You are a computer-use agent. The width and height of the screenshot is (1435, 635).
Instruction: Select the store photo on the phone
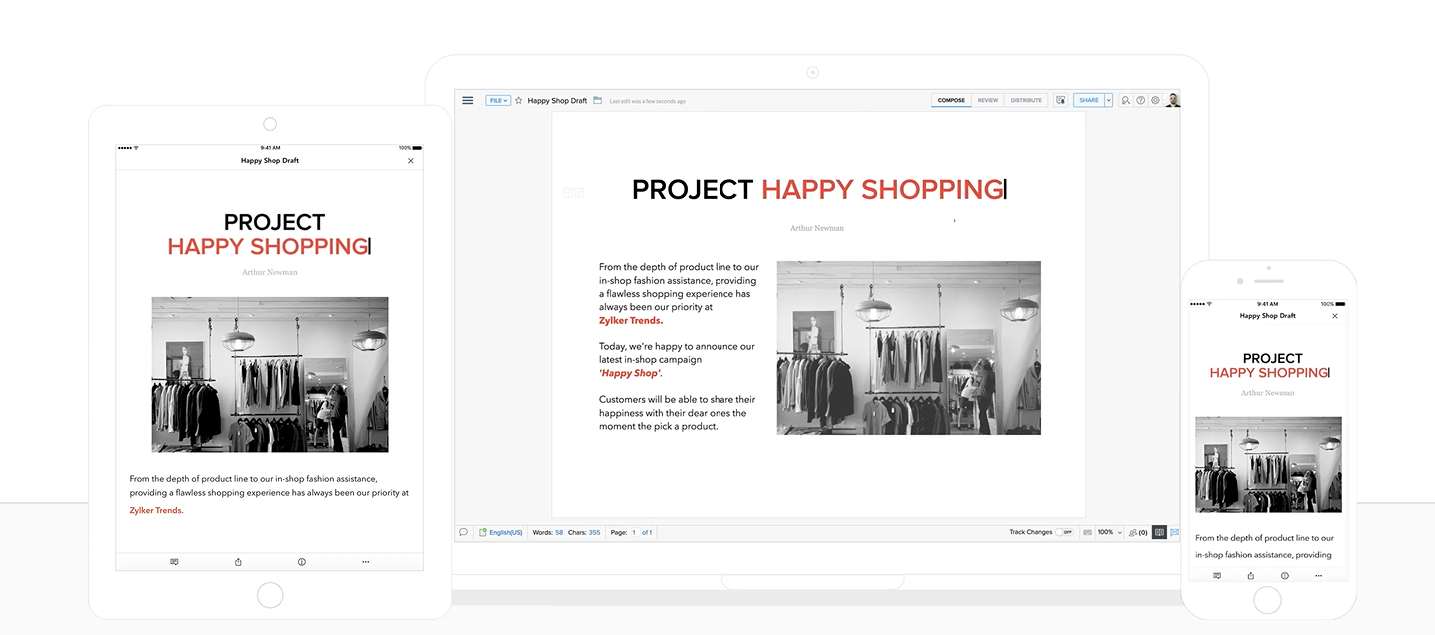[1268, 465]
